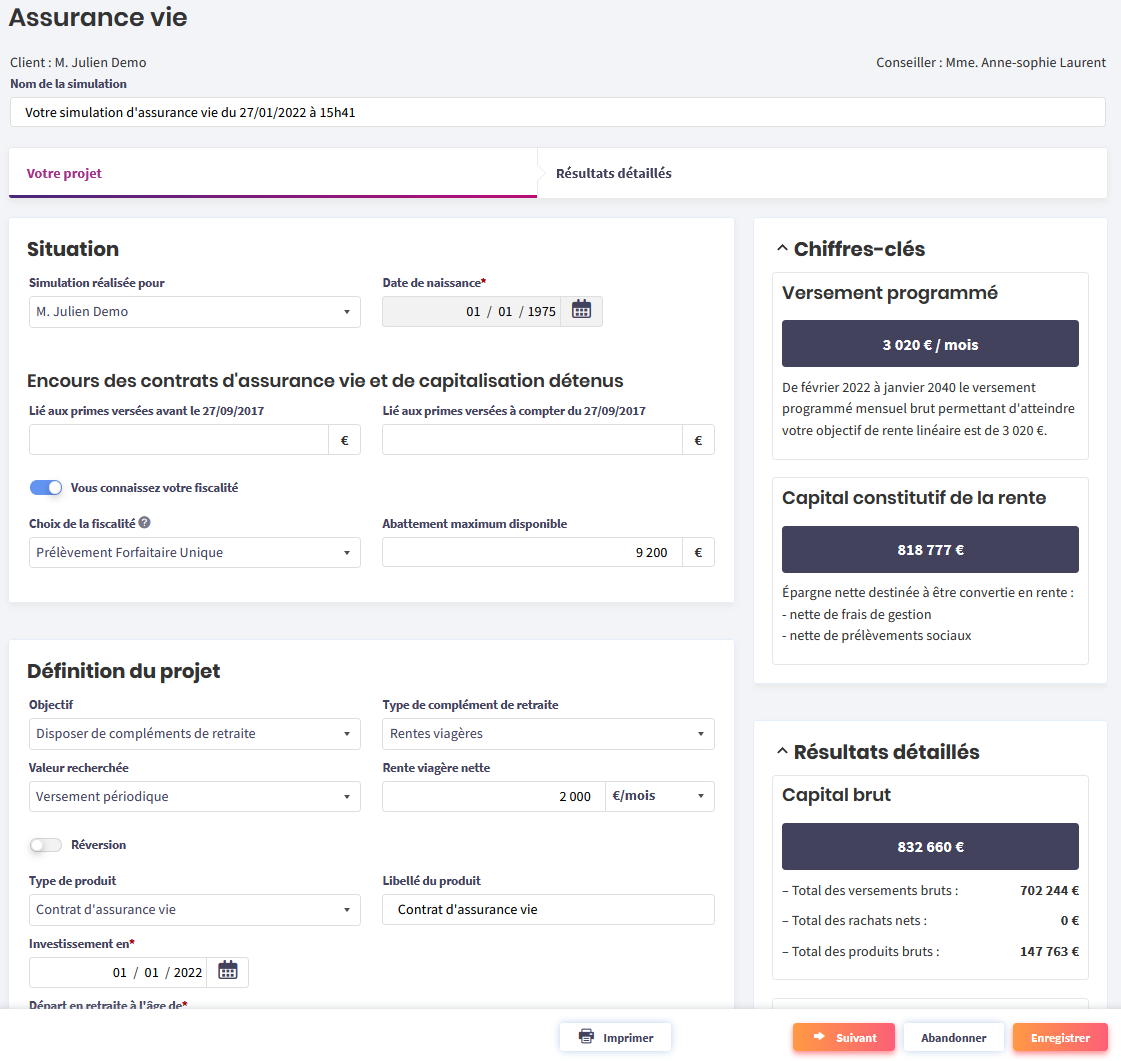Click the 3 020 € / mois value

(x=930, y=345)
